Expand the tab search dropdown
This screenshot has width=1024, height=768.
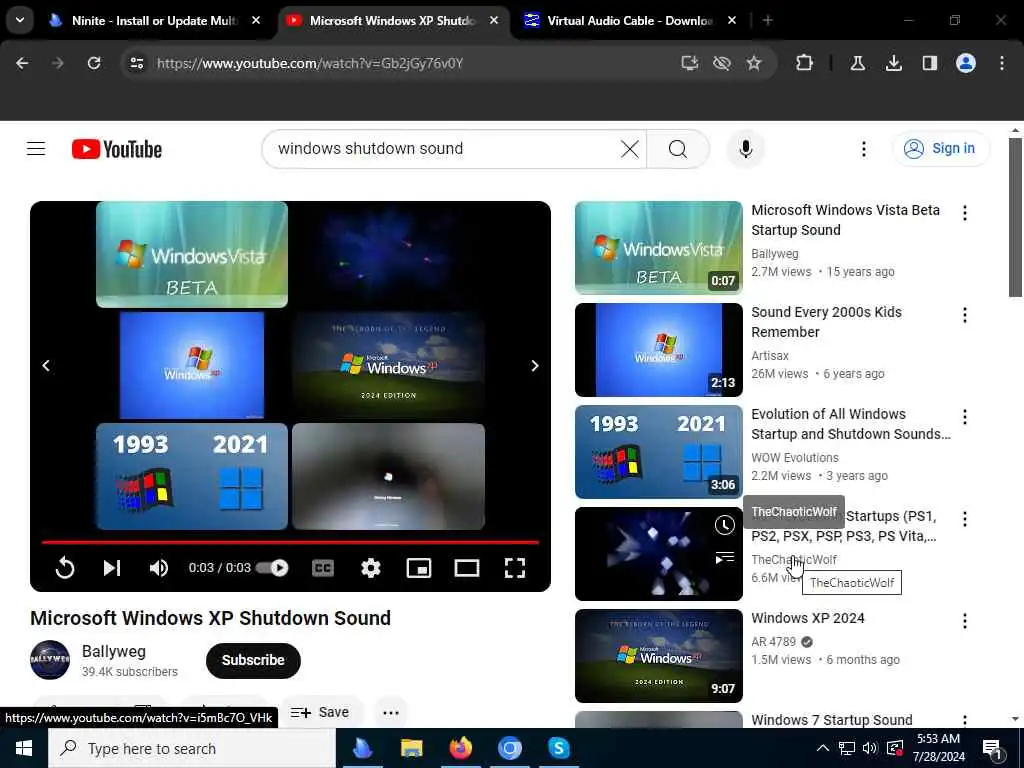20,20
